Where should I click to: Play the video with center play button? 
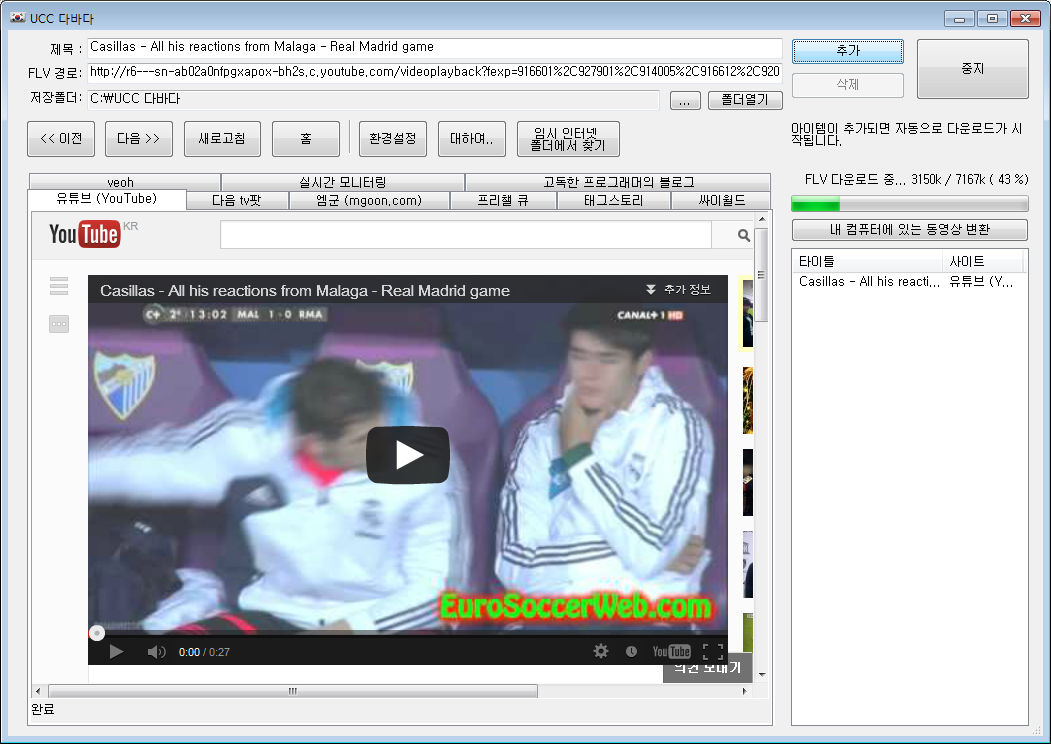coord(408,455)
